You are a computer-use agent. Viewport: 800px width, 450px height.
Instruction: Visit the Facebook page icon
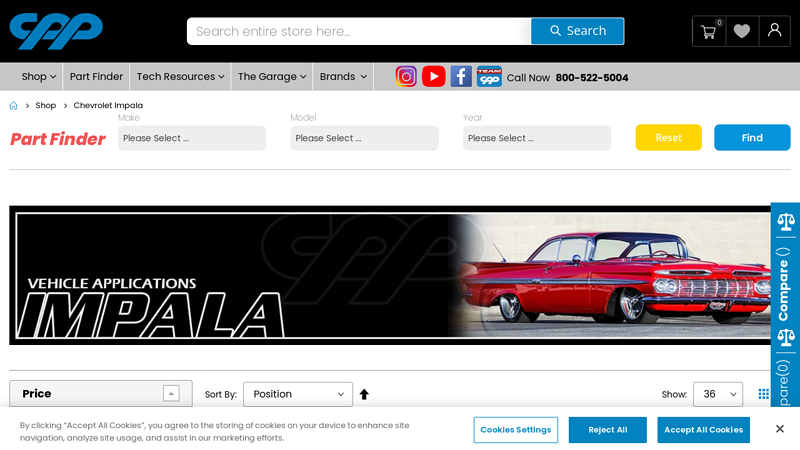(x=461, y=77)
